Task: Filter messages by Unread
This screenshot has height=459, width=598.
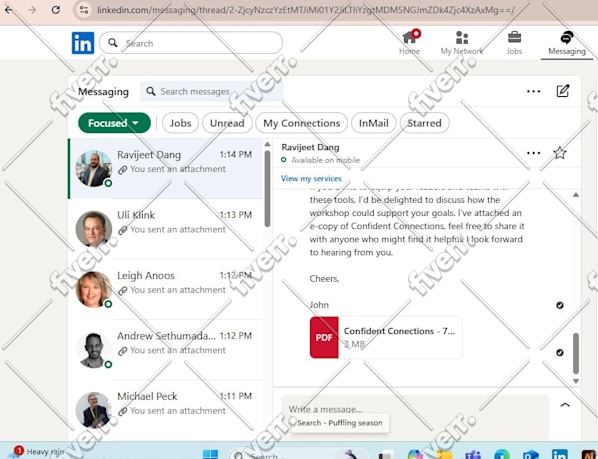Action: 227,123
